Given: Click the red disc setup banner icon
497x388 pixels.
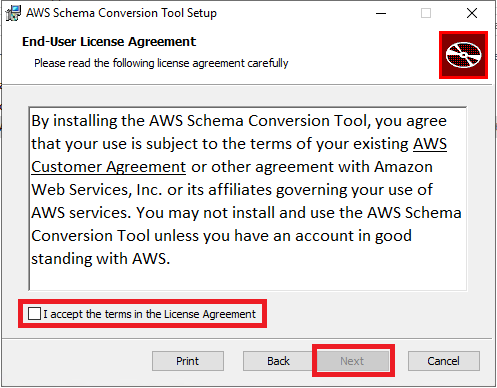Looking at the screenshot, I should 463,55.
